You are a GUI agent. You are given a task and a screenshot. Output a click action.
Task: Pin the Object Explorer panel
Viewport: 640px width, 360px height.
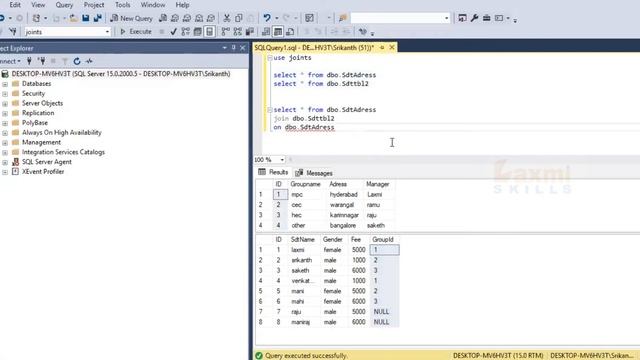233,48
